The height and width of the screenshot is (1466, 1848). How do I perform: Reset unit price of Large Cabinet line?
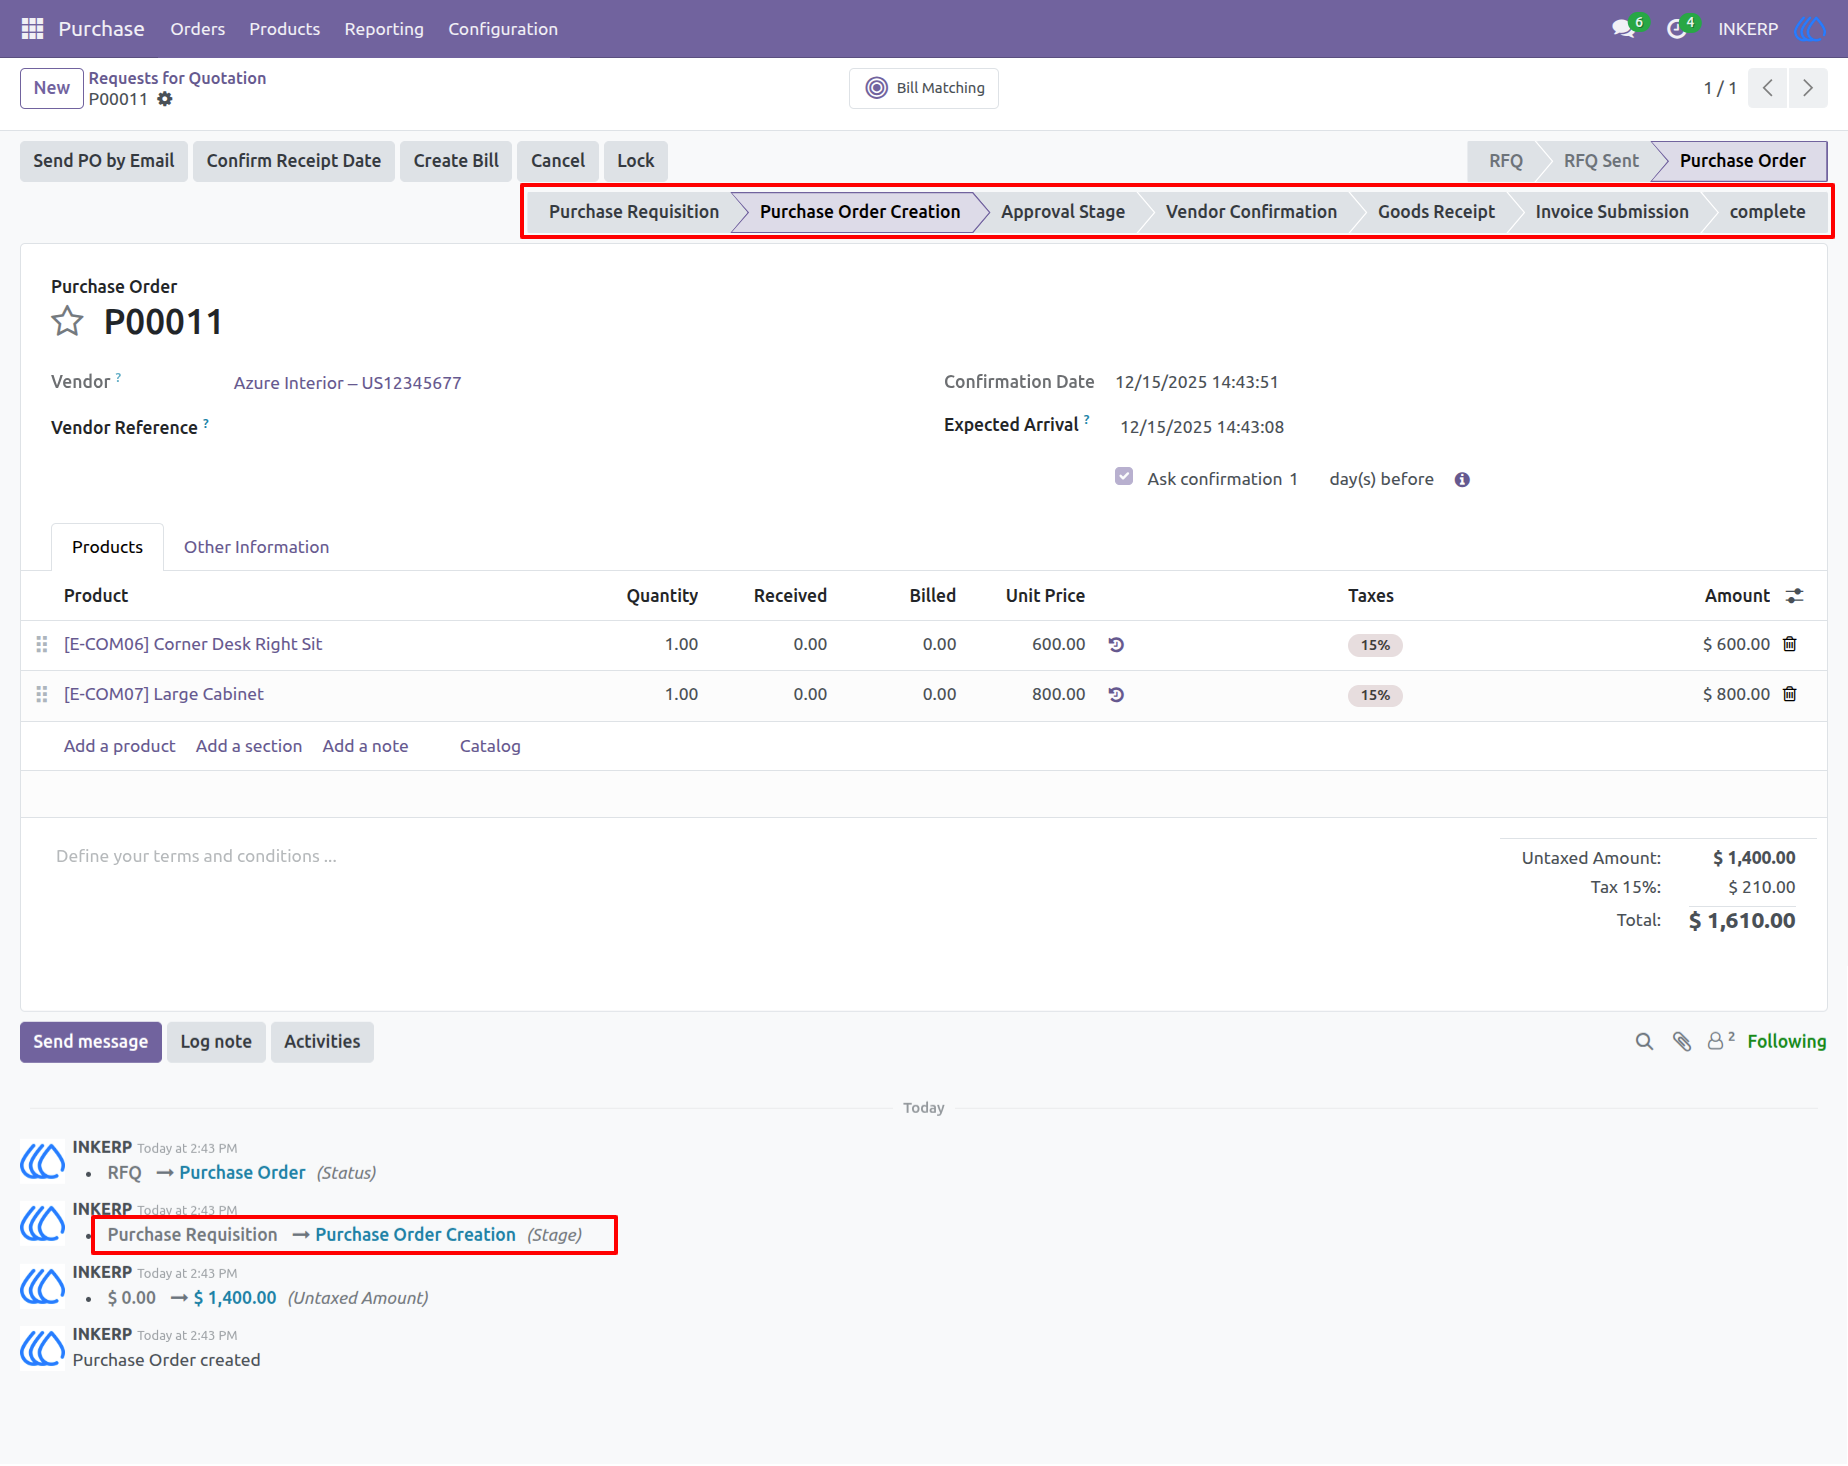pos(1116,694)
